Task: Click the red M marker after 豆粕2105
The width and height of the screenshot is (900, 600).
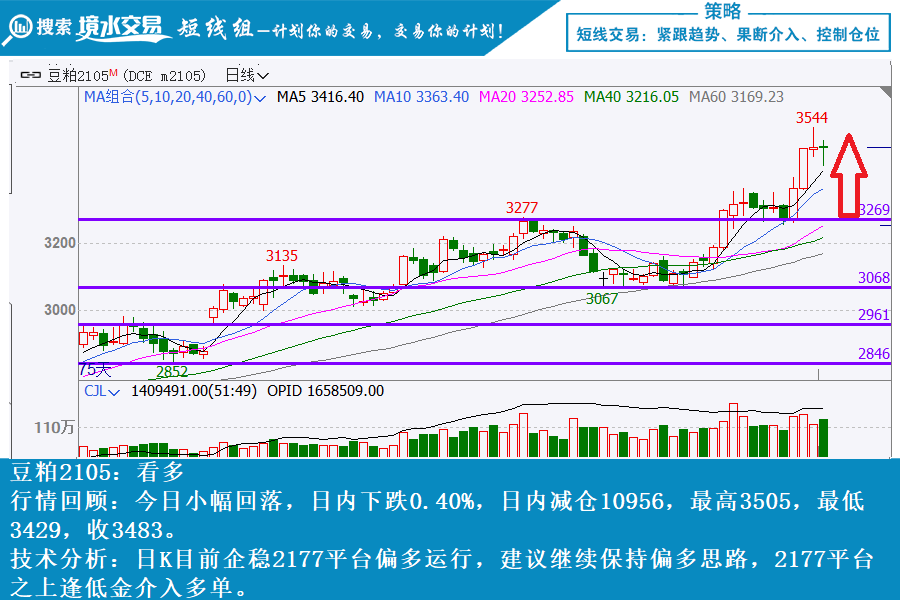Action: (x=114, y=73)
